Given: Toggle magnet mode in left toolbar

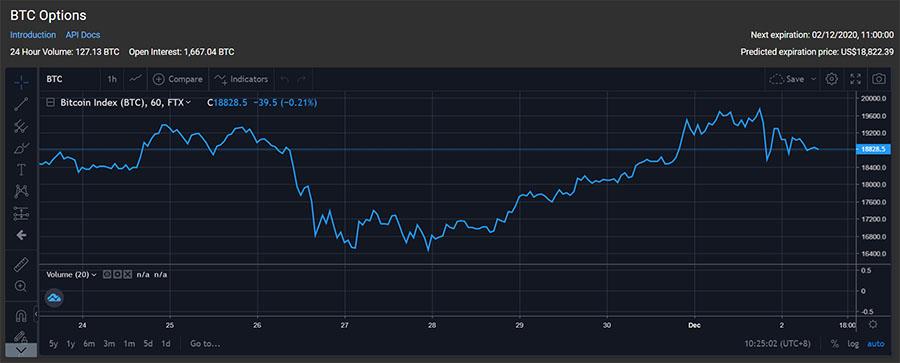Looking at the screenshot, I should click(21, 316).
